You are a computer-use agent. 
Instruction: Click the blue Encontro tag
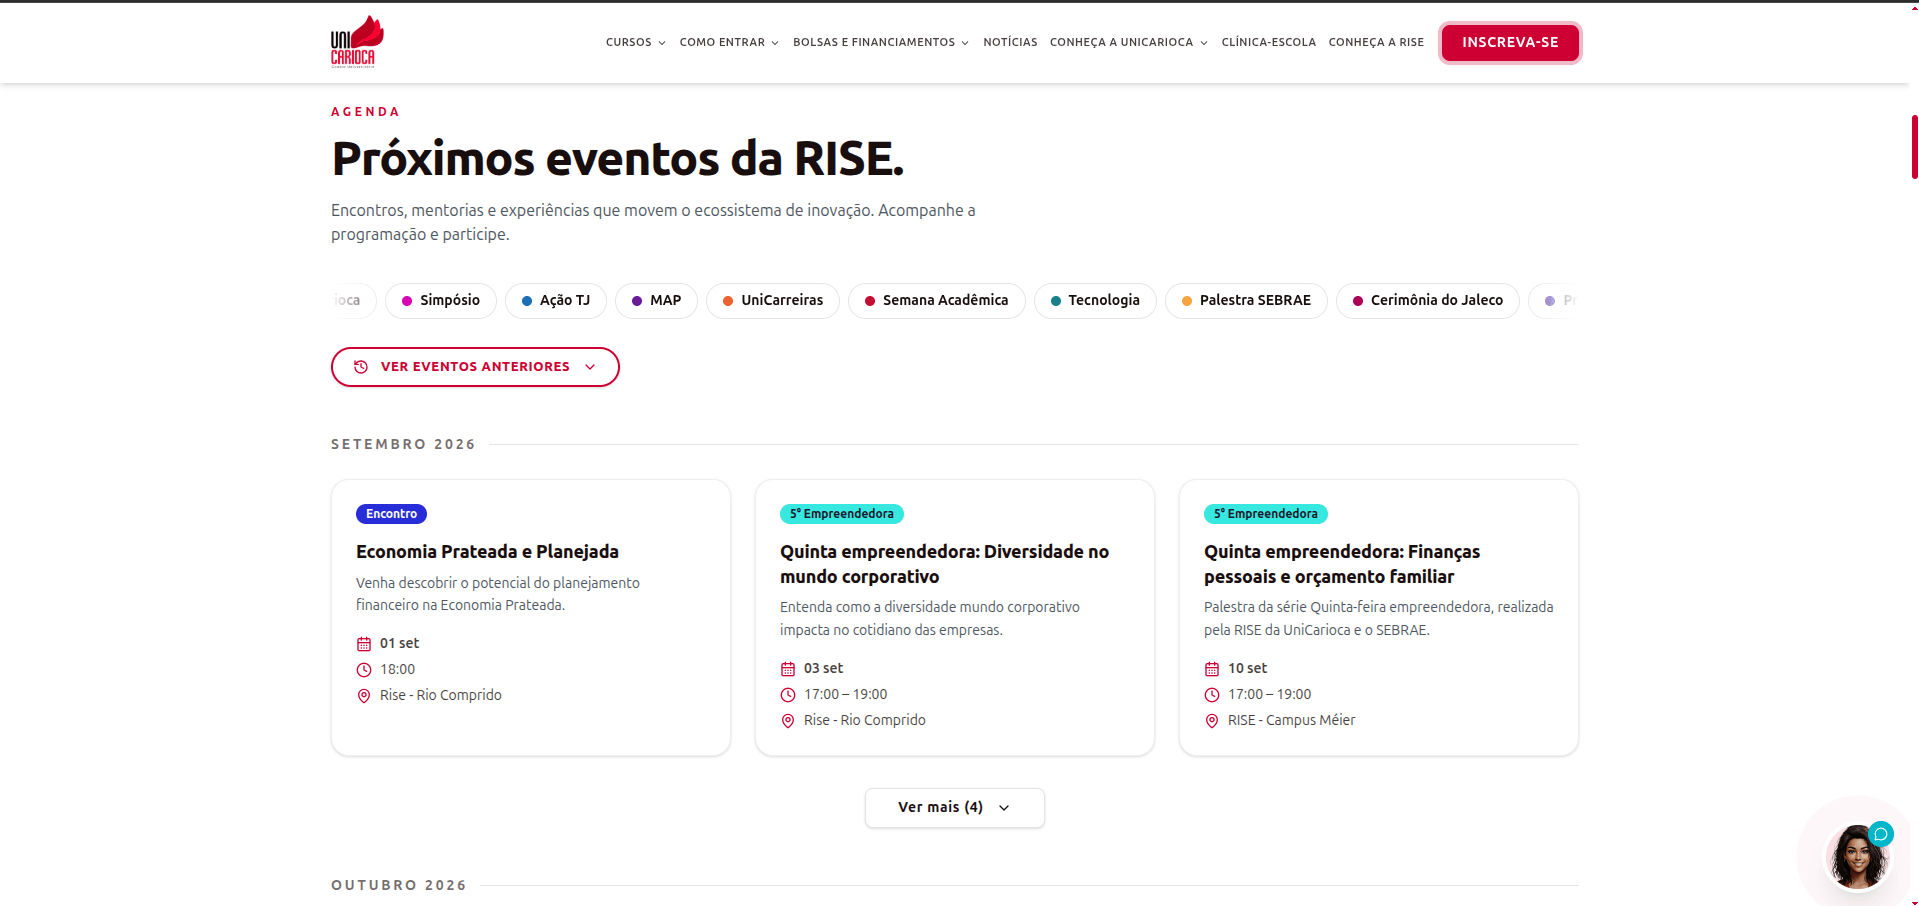(x=391, y=514)
